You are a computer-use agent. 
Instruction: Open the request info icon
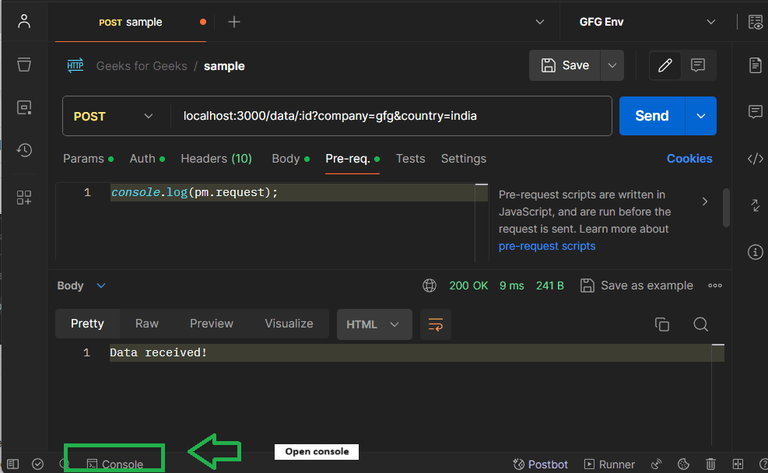755,252
